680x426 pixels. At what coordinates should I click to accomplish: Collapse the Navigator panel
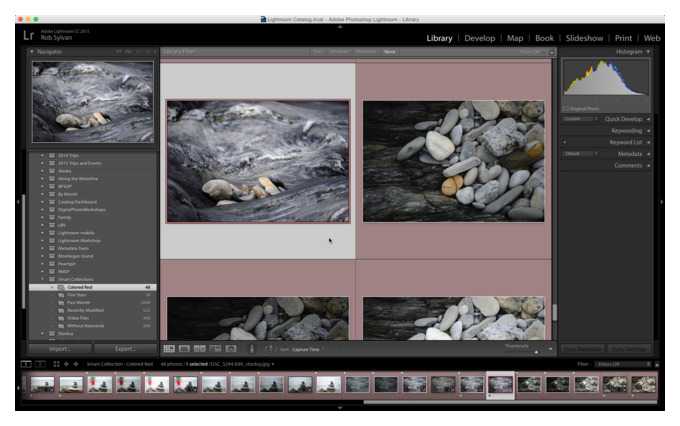point(33,51)
